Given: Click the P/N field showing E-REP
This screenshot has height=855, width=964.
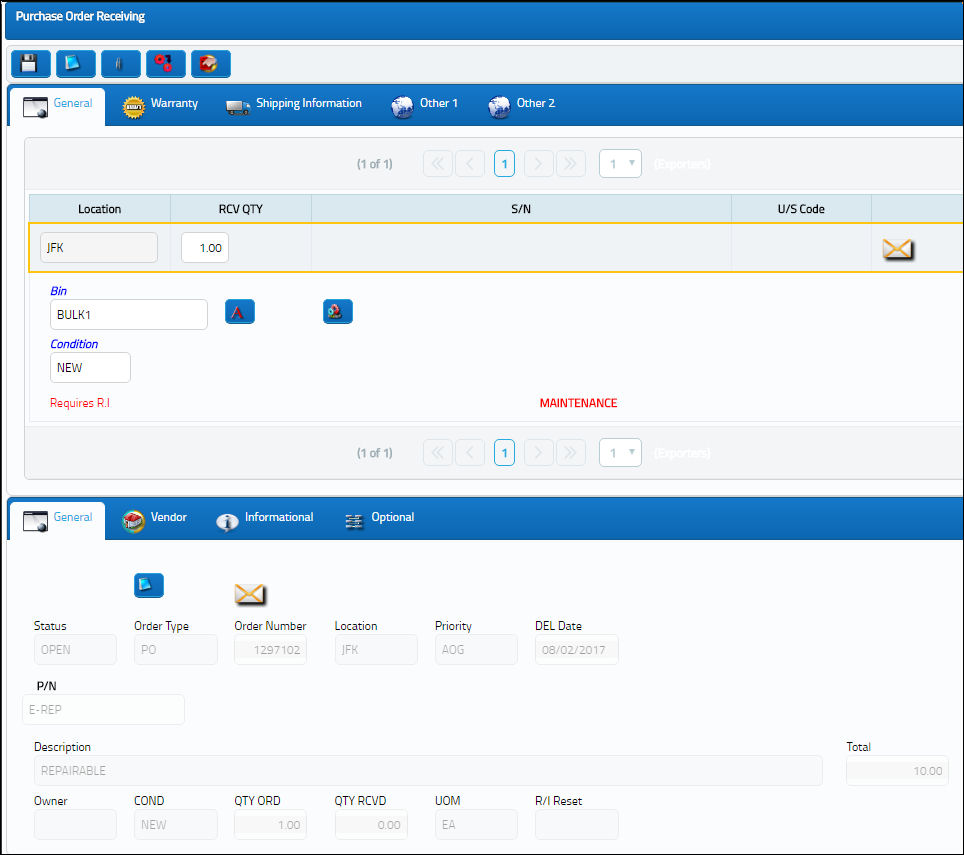Looking at the screenshot, I should tap(103, 709).
